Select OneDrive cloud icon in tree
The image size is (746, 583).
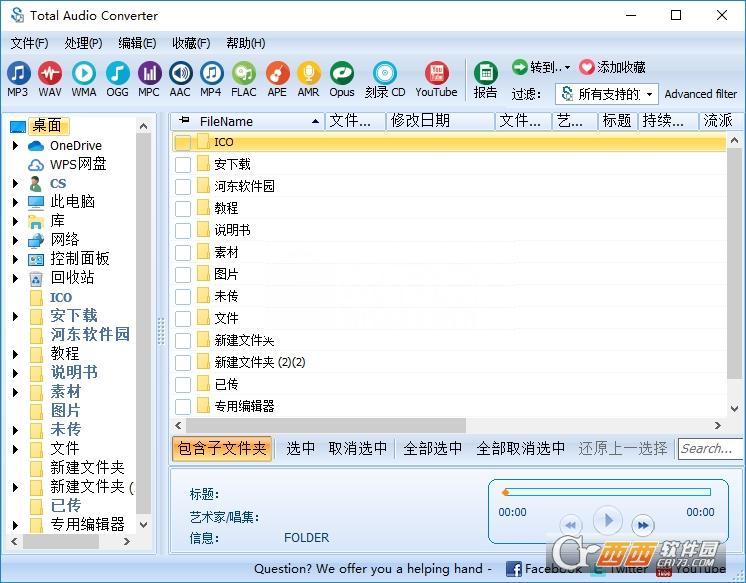tap(36, 146)
